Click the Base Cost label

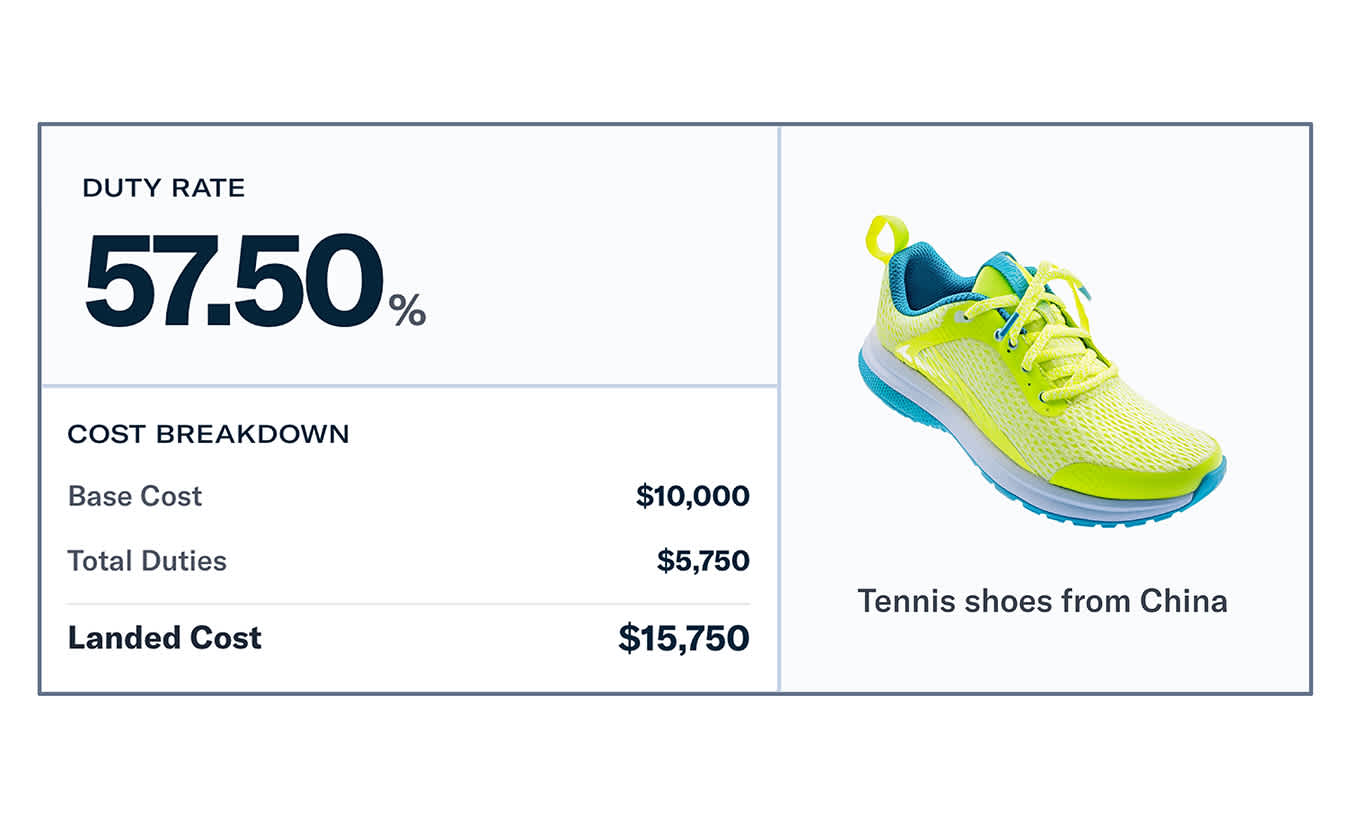click(135, 496)
